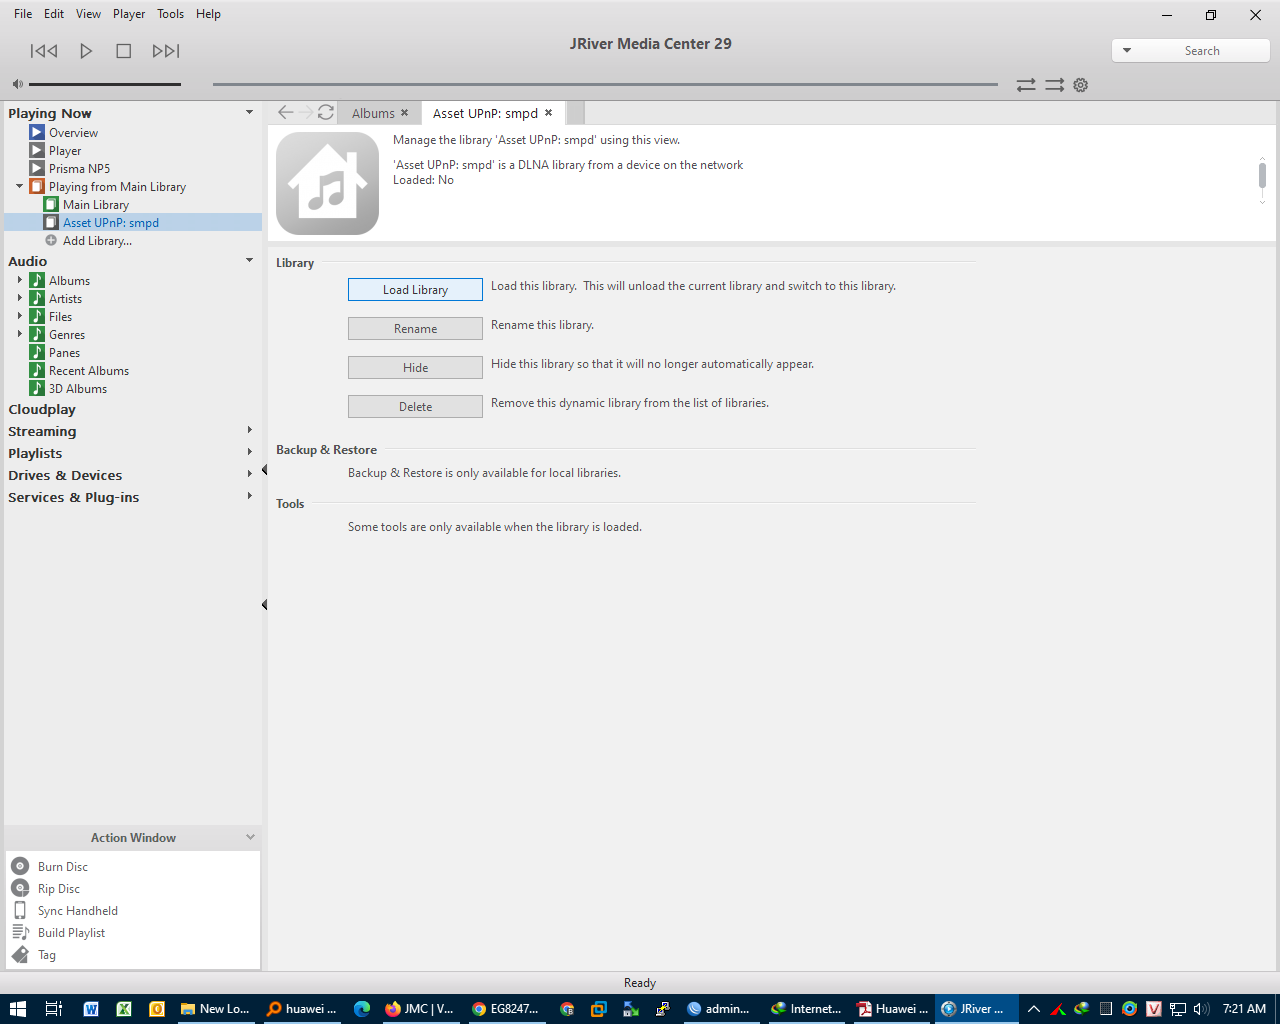
Task: Expand the Drives & Devices section
Action: tap(249, 474)
